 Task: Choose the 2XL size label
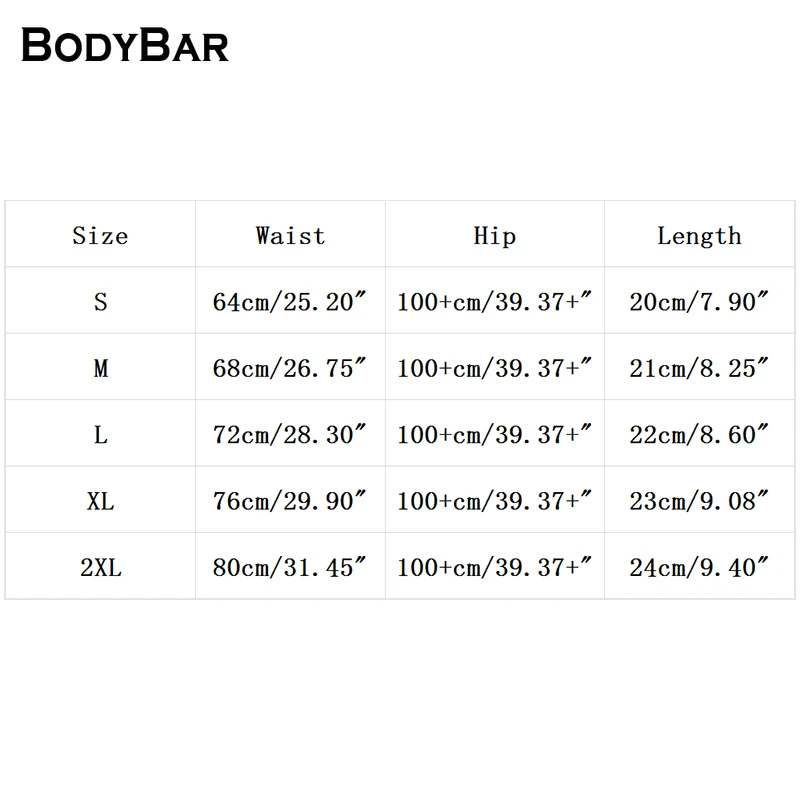[x=100, y=567]
